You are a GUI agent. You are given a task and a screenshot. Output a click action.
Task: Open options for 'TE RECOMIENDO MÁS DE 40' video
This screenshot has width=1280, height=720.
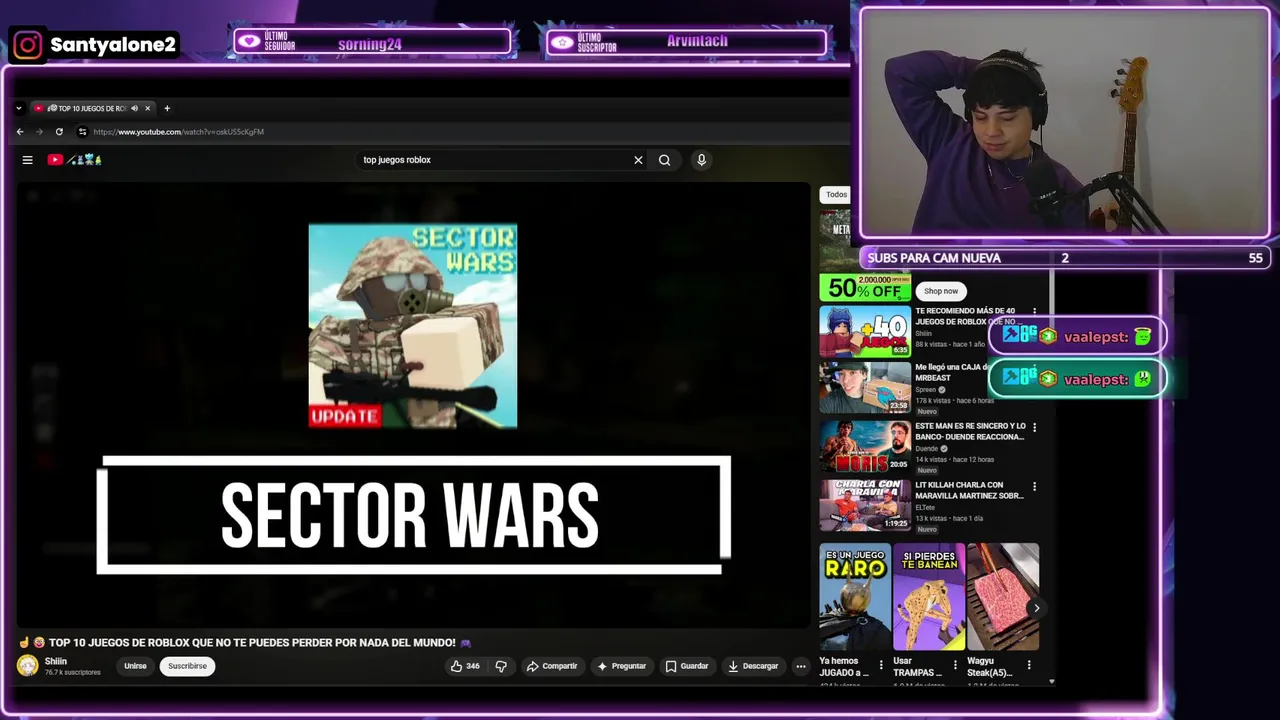click(1034, 312)
